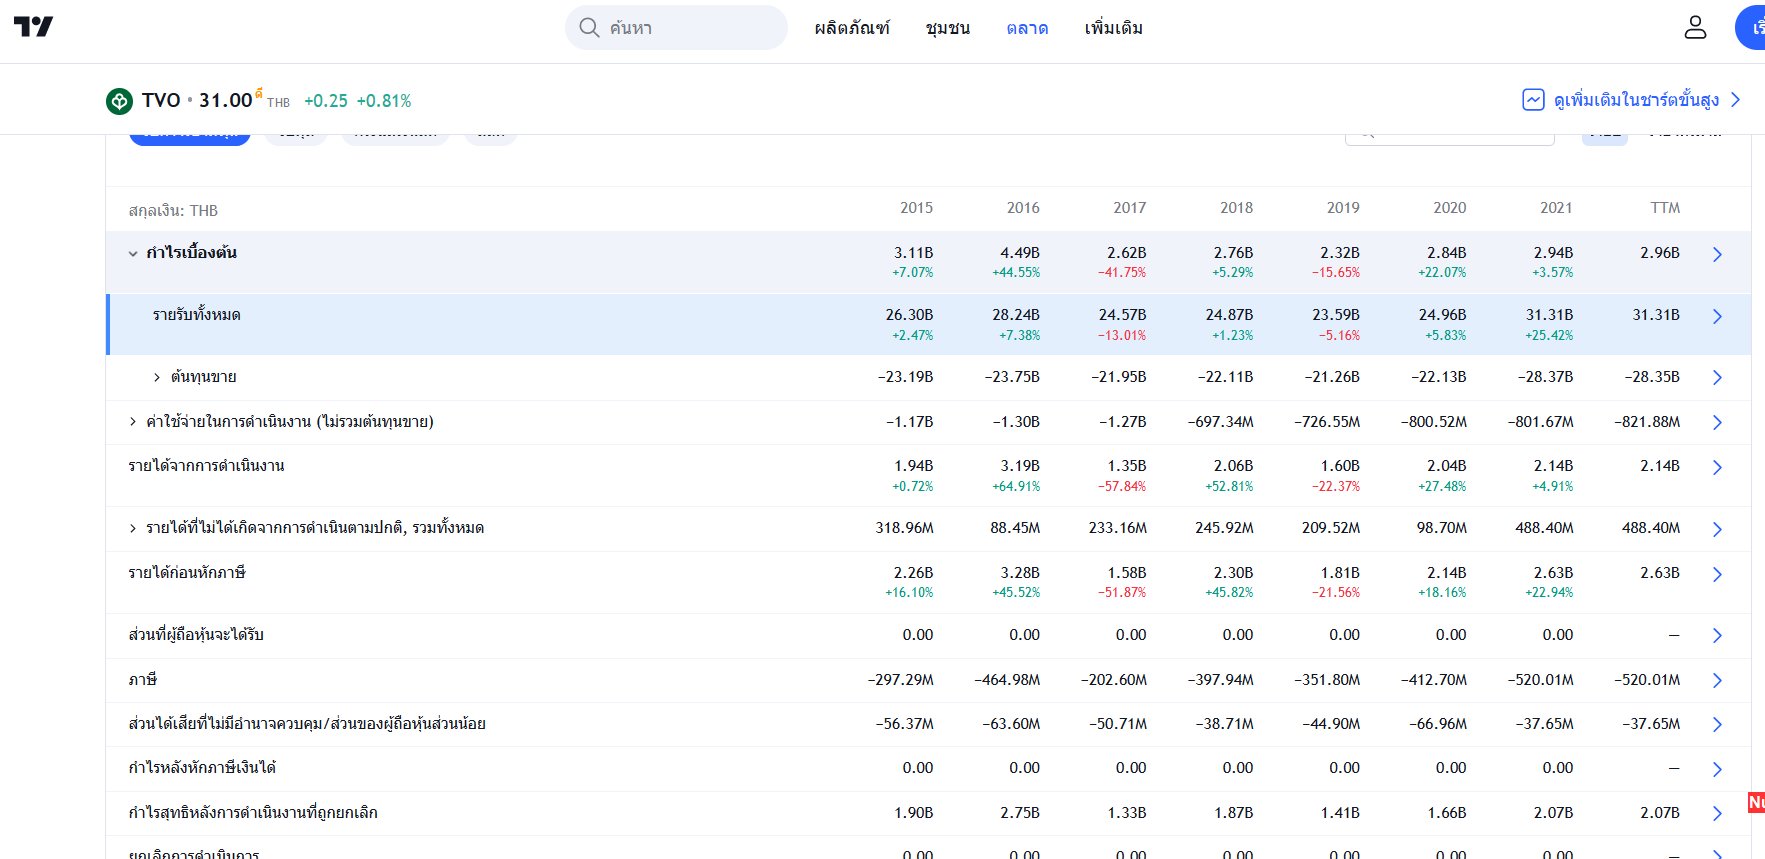Open the user profile icon
1765x859 pixels.
tap(1695, 27)
